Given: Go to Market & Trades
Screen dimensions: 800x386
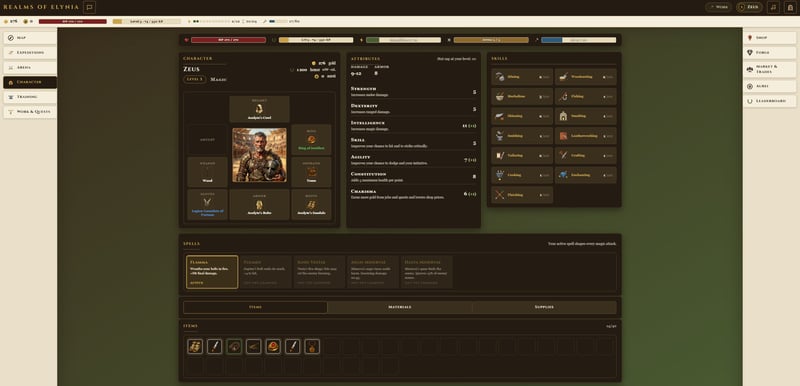Looking at the screenshot, I should click(769, 69).
